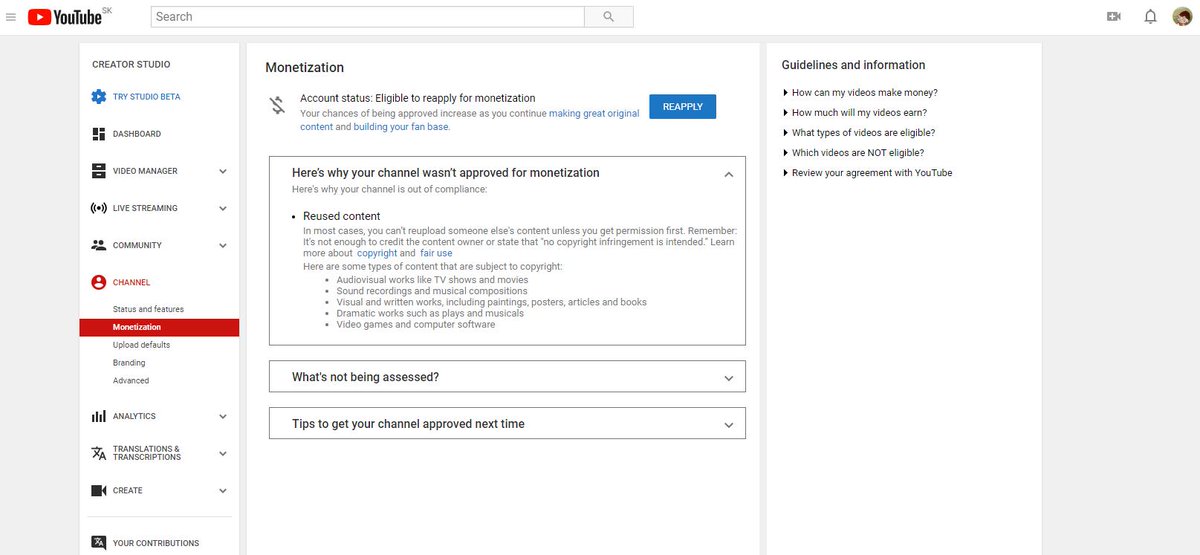Expand 'How much will my videos earn?'
Viewport: 1200px width, 555px height.
click(x=855, y=112)
